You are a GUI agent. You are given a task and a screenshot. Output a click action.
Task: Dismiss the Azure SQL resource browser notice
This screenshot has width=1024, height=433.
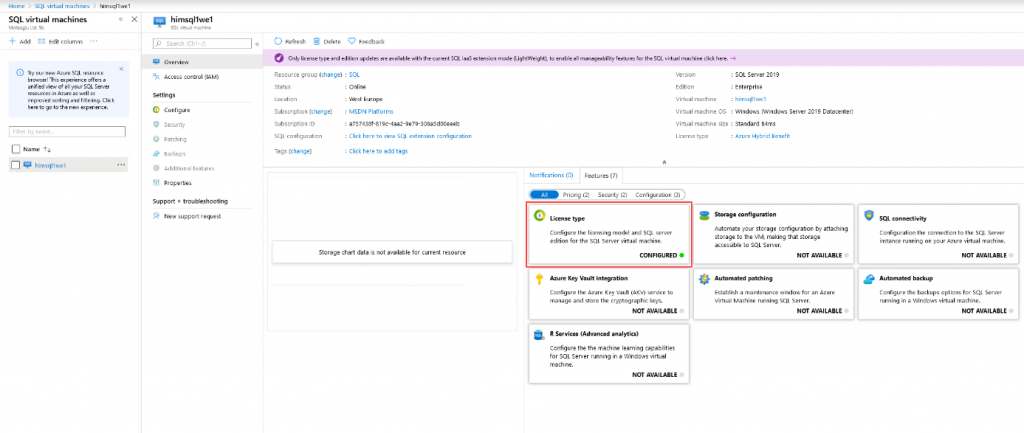coord(121,69)
